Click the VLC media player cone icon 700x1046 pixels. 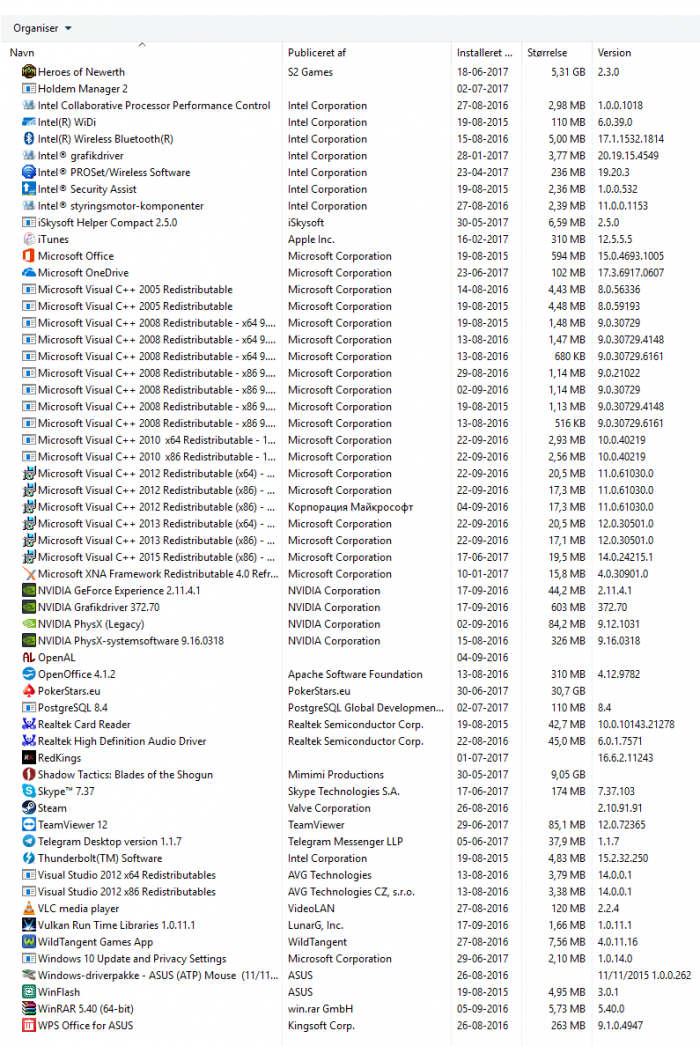[29, 908]
